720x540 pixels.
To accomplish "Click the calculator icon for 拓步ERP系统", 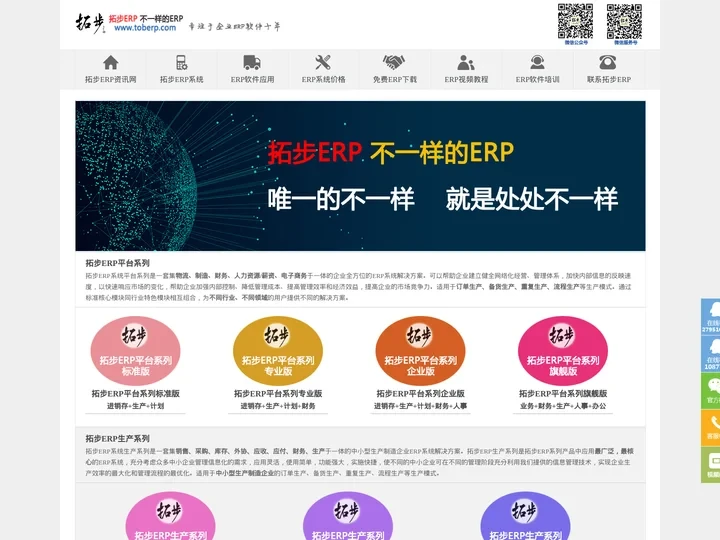I will [181, 62].
